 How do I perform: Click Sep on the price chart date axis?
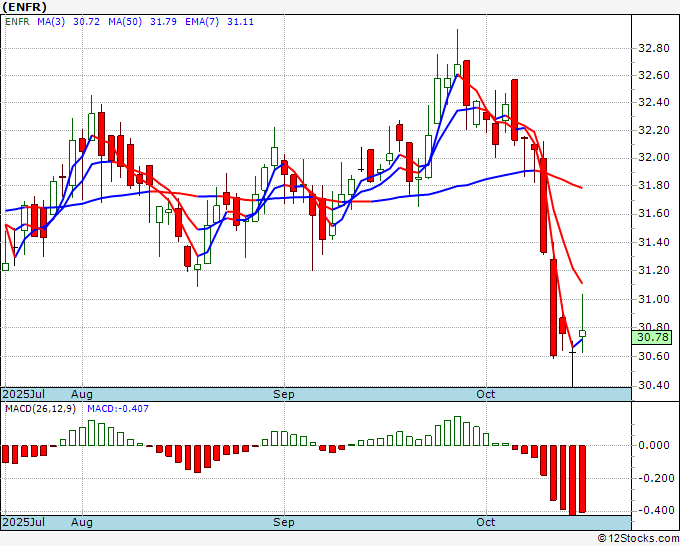(284, 394)
